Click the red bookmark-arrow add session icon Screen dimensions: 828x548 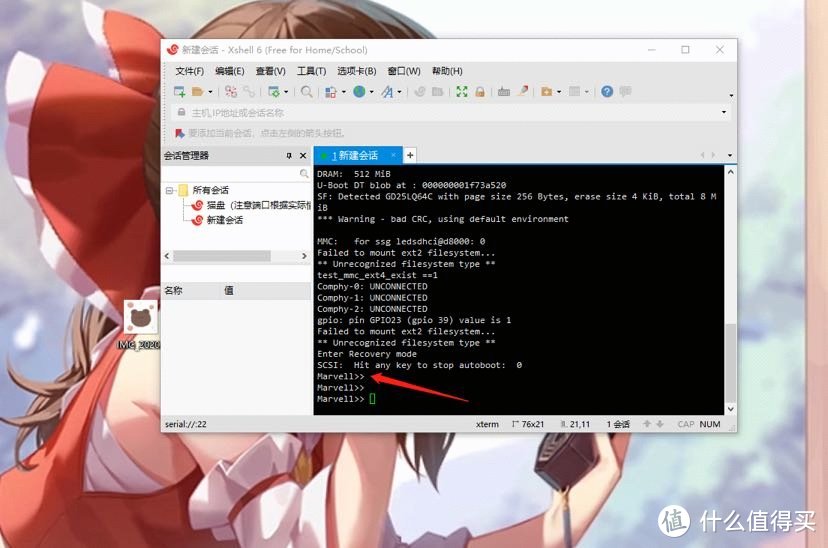(180, 133)
